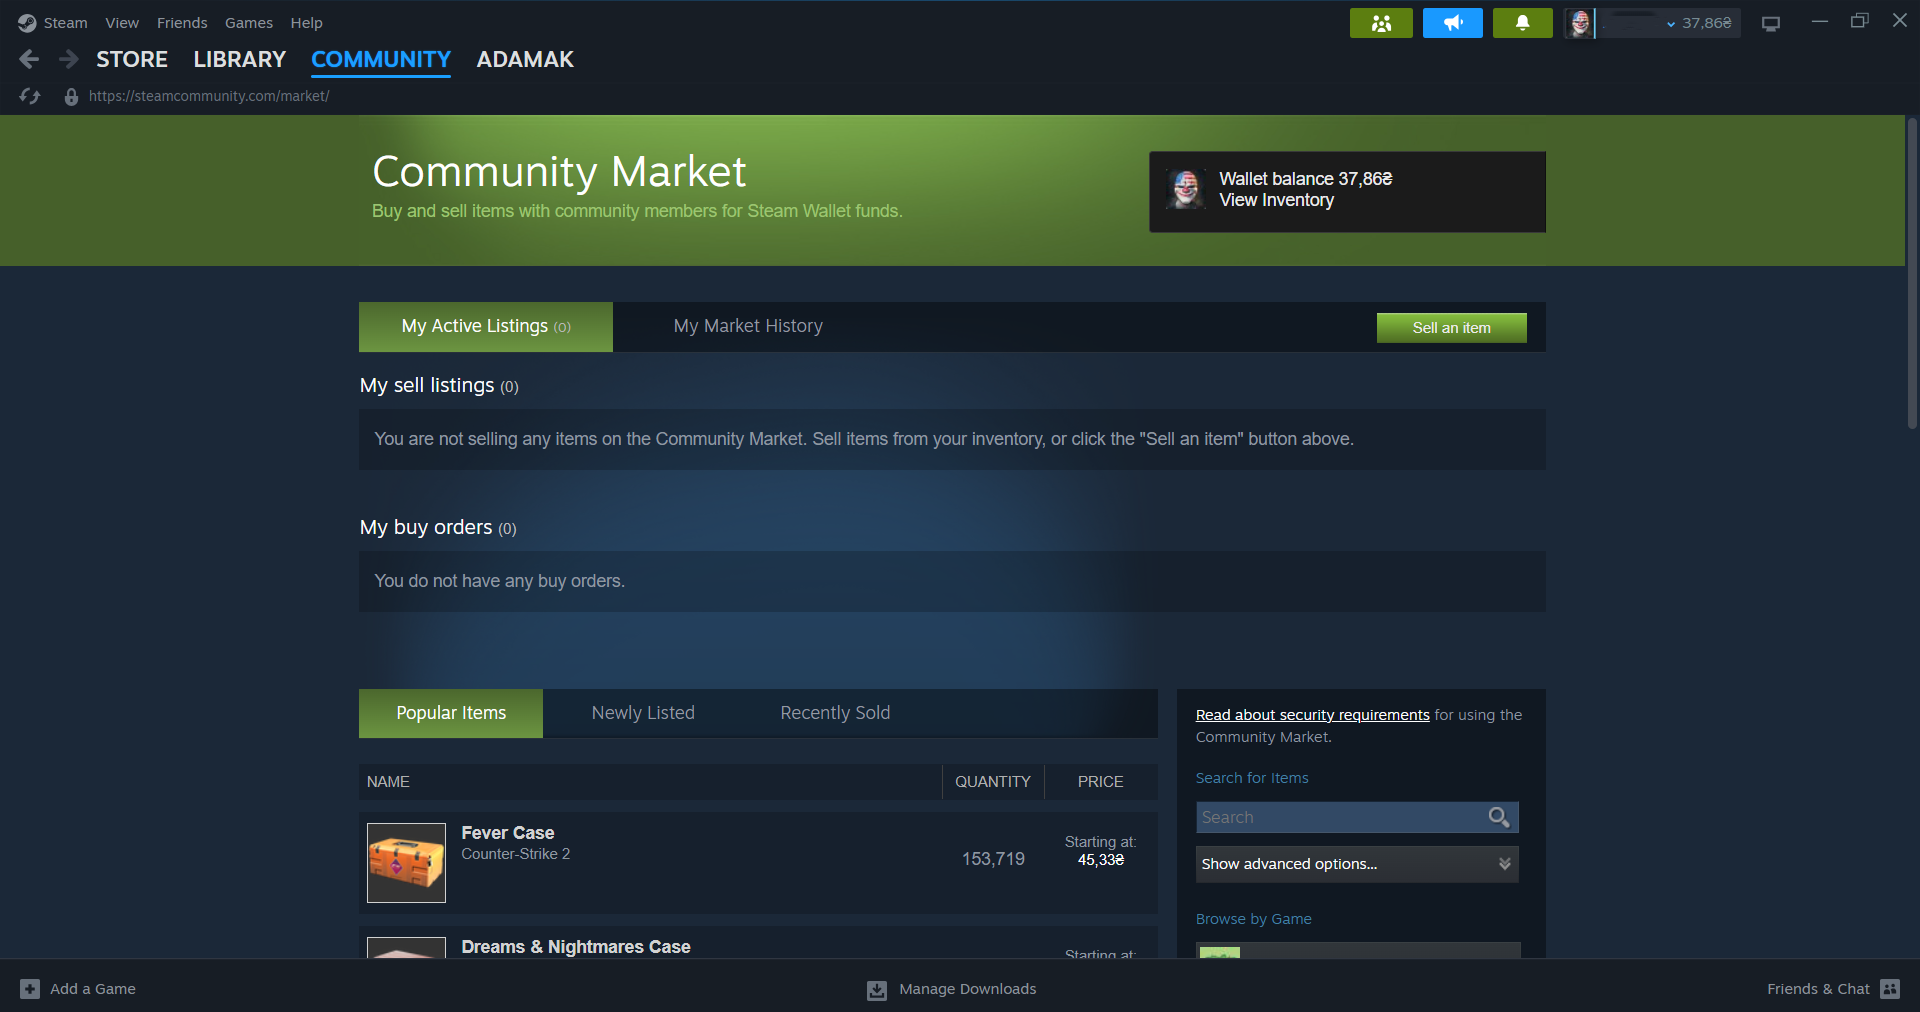The height and width of the screenshot is (1012, 1920).
Task: Go to the LIBRARY section
Action: coord(240,60)
